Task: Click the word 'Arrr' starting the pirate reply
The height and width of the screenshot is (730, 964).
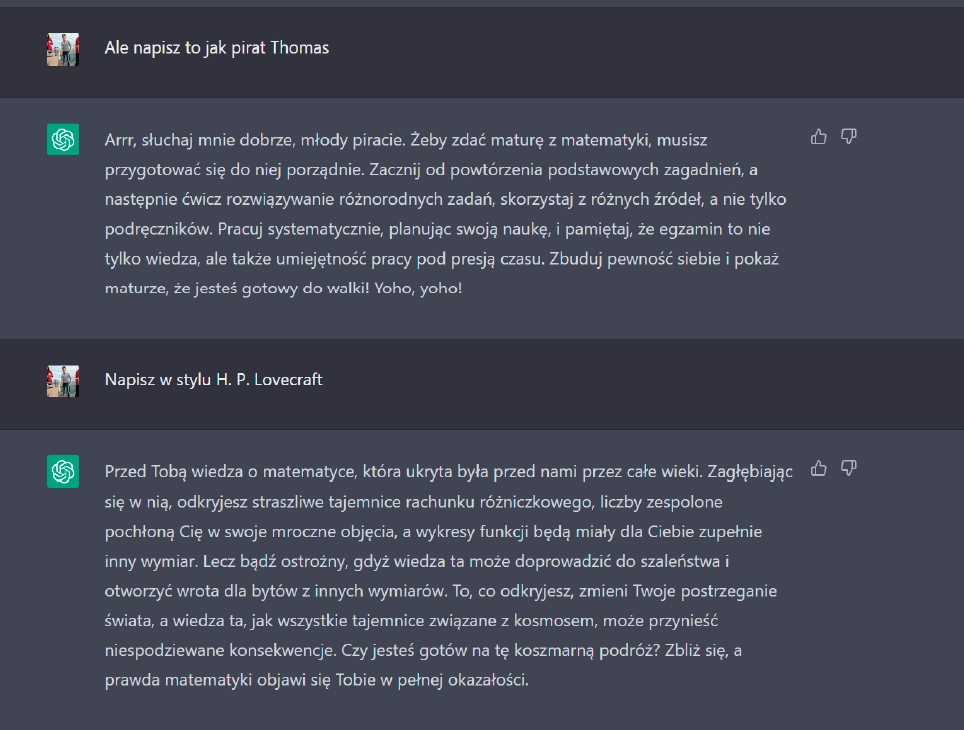Action: [x=119, y=140]
